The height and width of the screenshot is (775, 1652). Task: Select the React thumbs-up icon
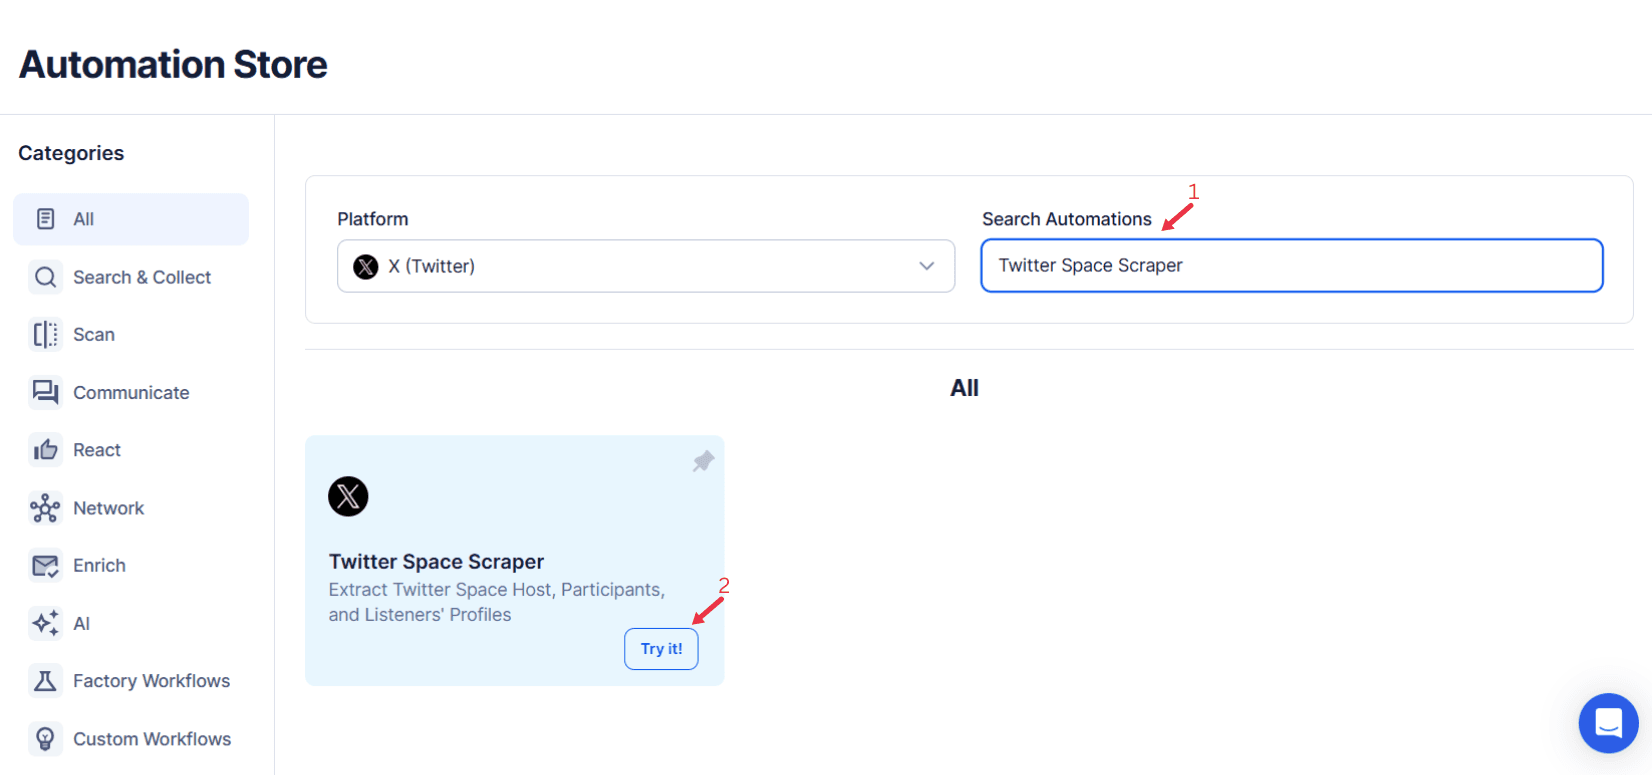click(45, 449)
